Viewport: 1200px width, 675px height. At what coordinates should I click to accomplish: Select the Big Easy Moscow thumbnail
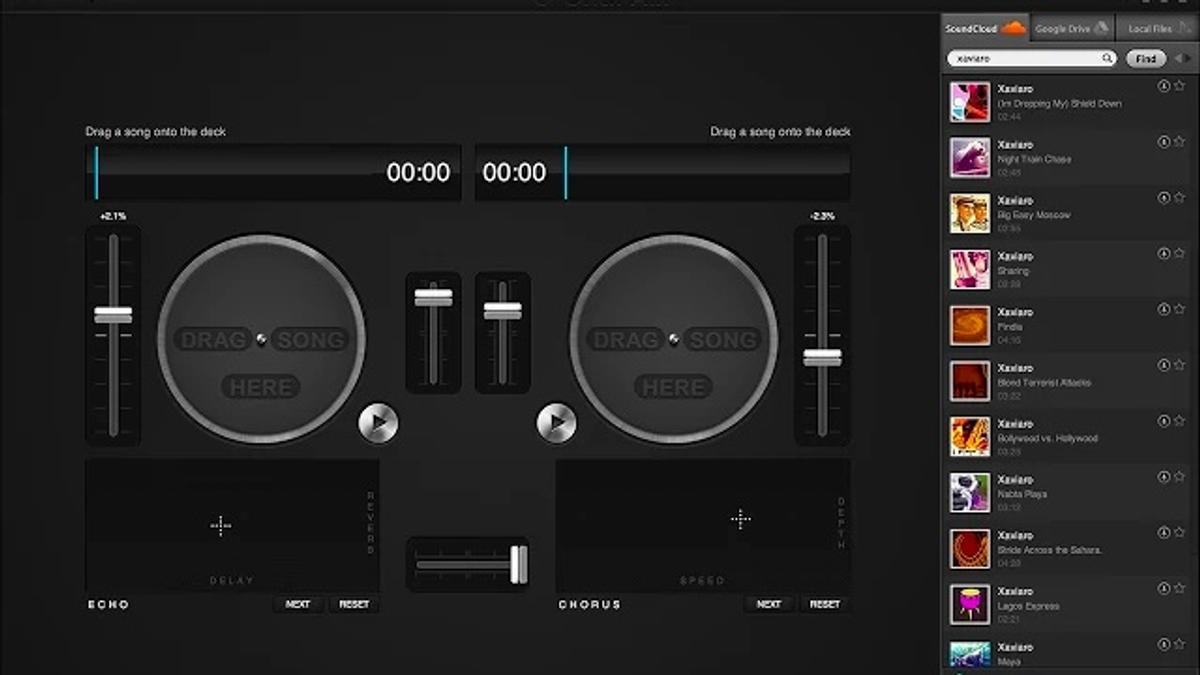(x=970, y=214)
